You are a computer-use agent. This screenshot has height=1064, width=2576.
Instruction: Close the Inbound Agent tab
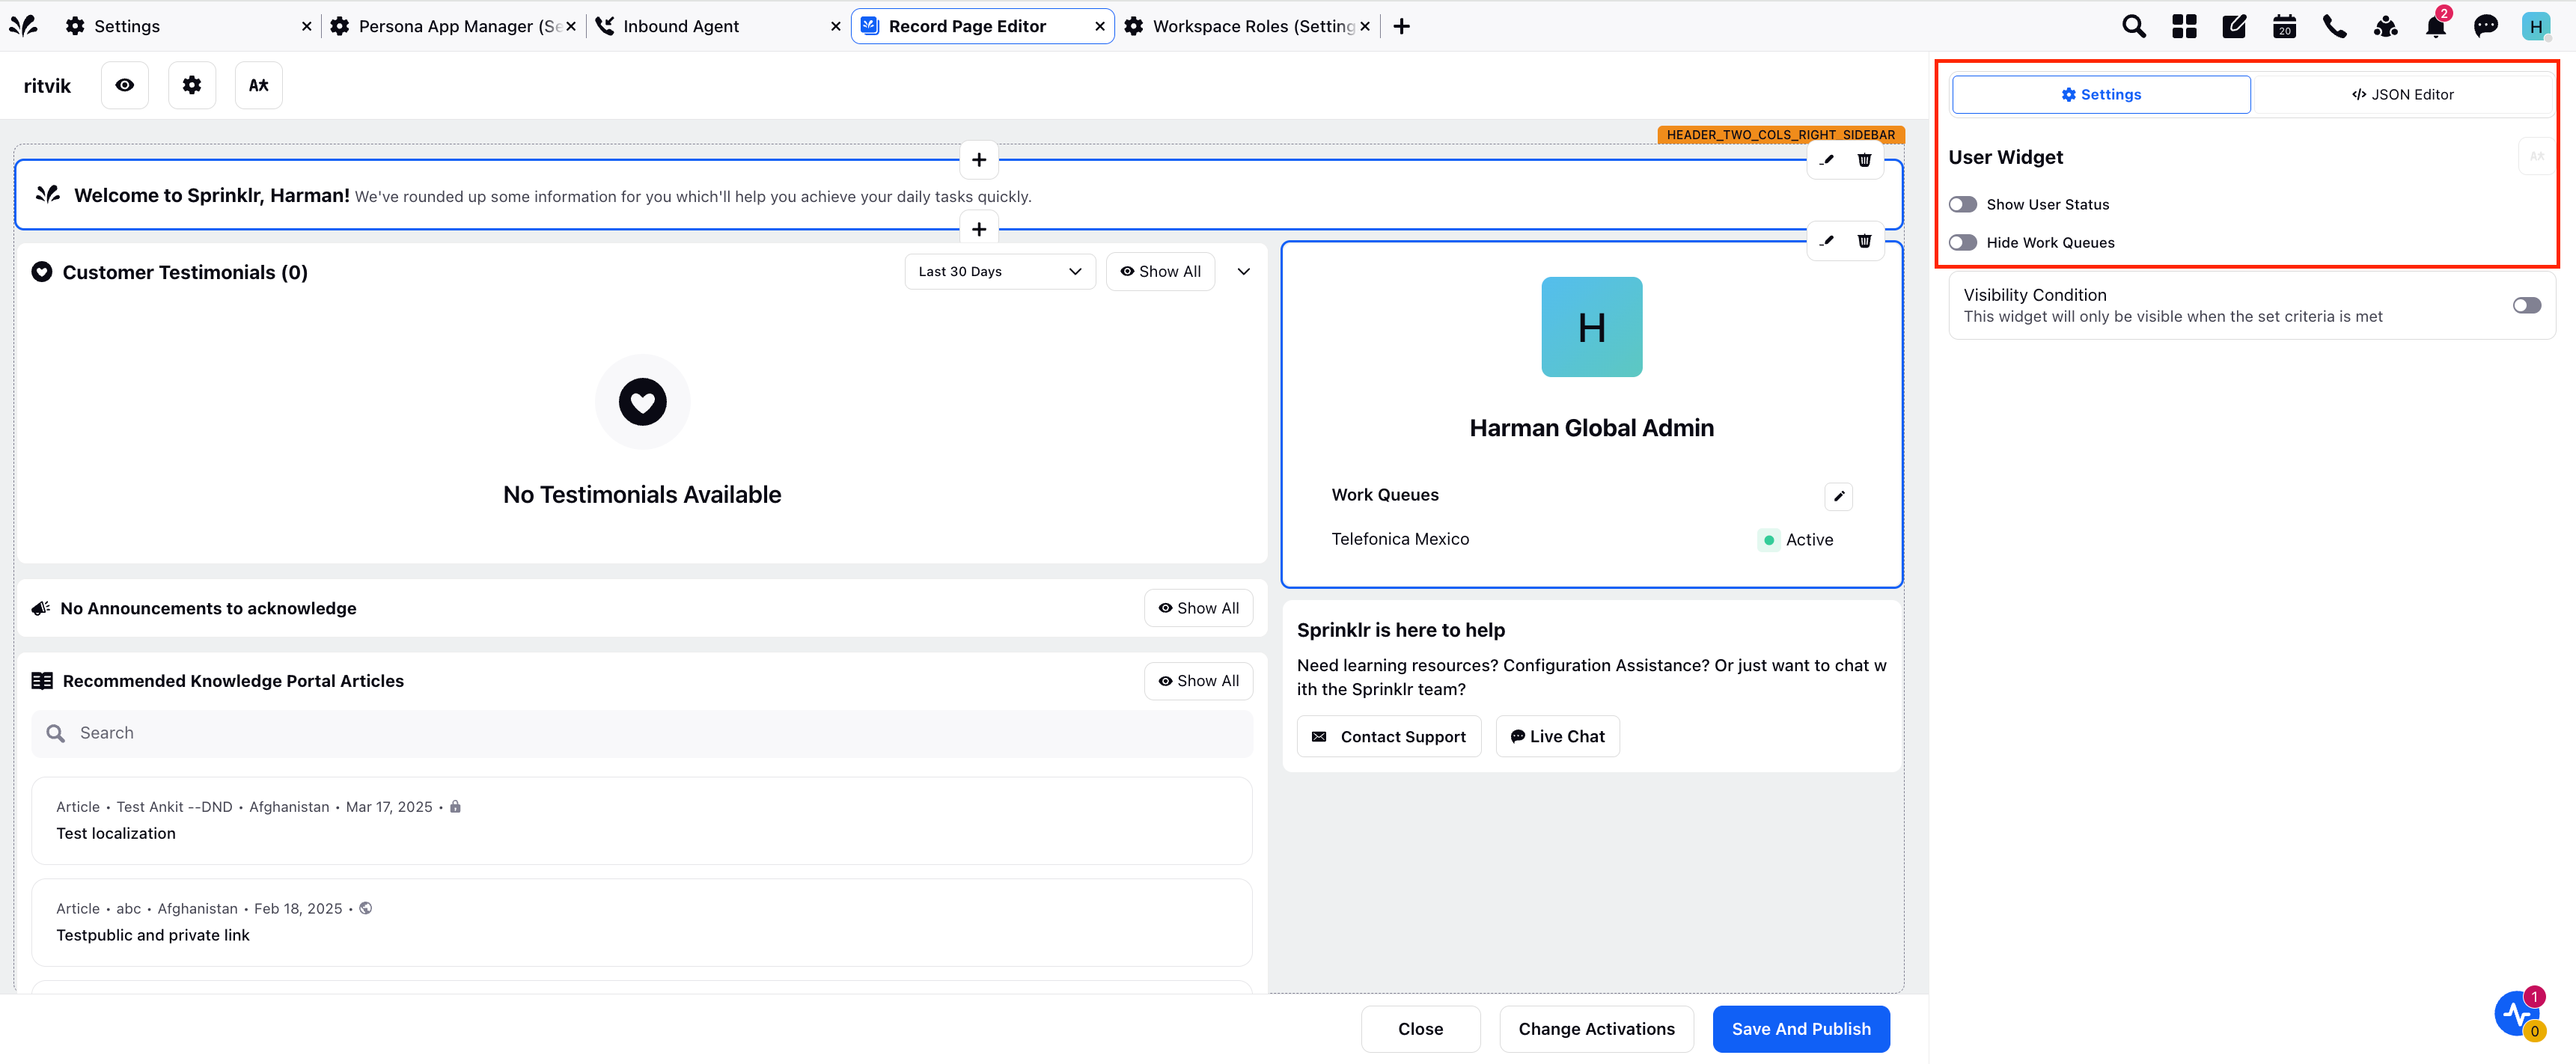tap(835, 26)
